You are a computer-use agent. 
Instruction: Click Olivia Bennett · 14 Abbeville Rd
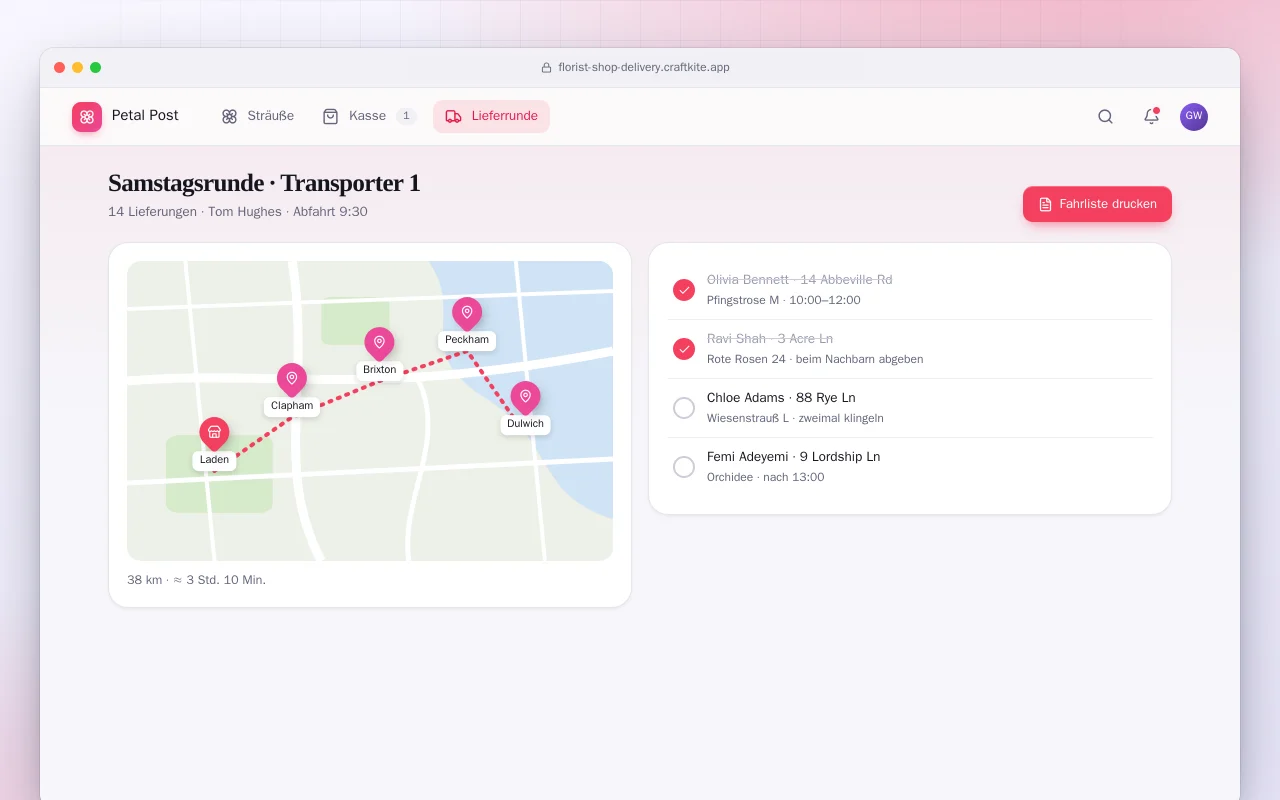coord(799,280)
